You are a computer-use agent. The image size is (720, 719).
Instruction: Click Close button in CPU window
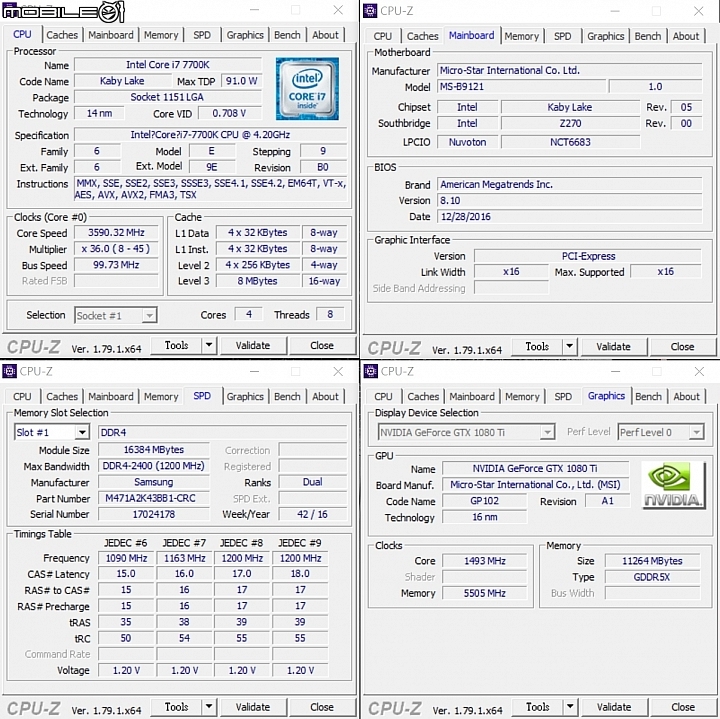point(322,345)
